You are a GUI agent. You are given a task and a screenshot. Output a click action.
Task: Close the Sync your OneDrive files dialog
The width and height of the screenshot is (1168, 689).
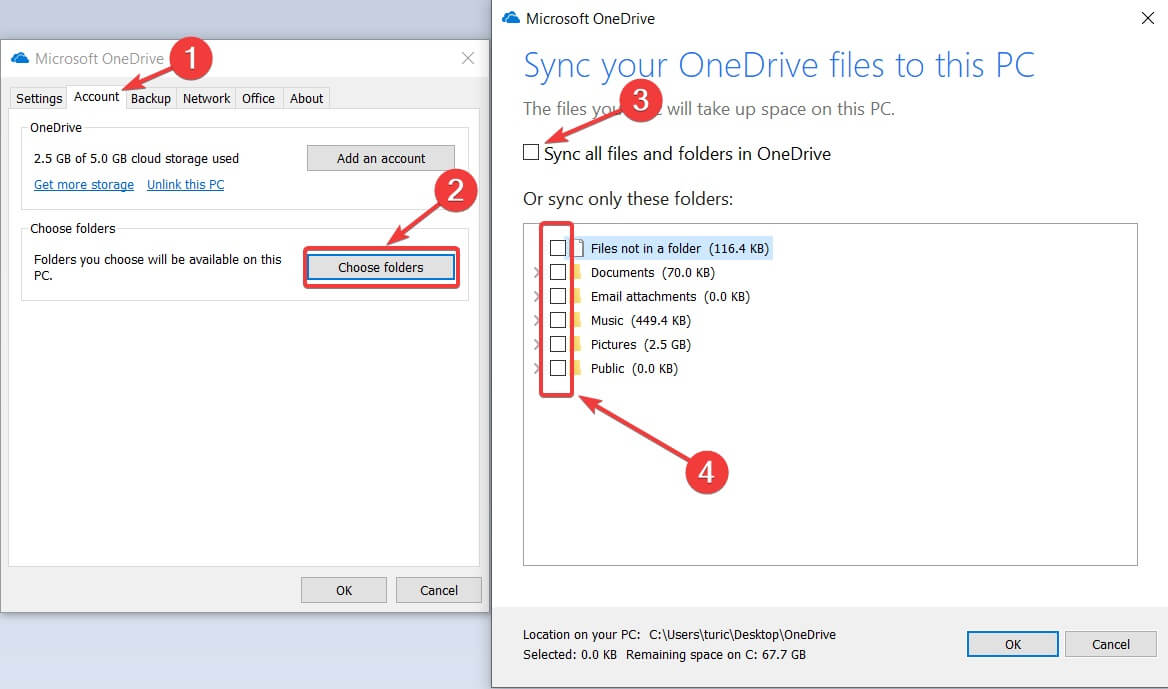click(x=1148, y=18)
